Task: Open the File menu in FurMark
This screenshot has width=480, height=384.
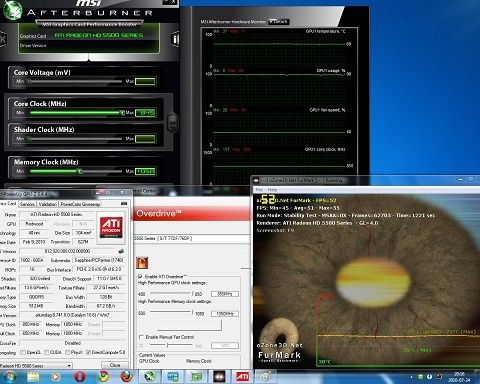Action: 259,189
